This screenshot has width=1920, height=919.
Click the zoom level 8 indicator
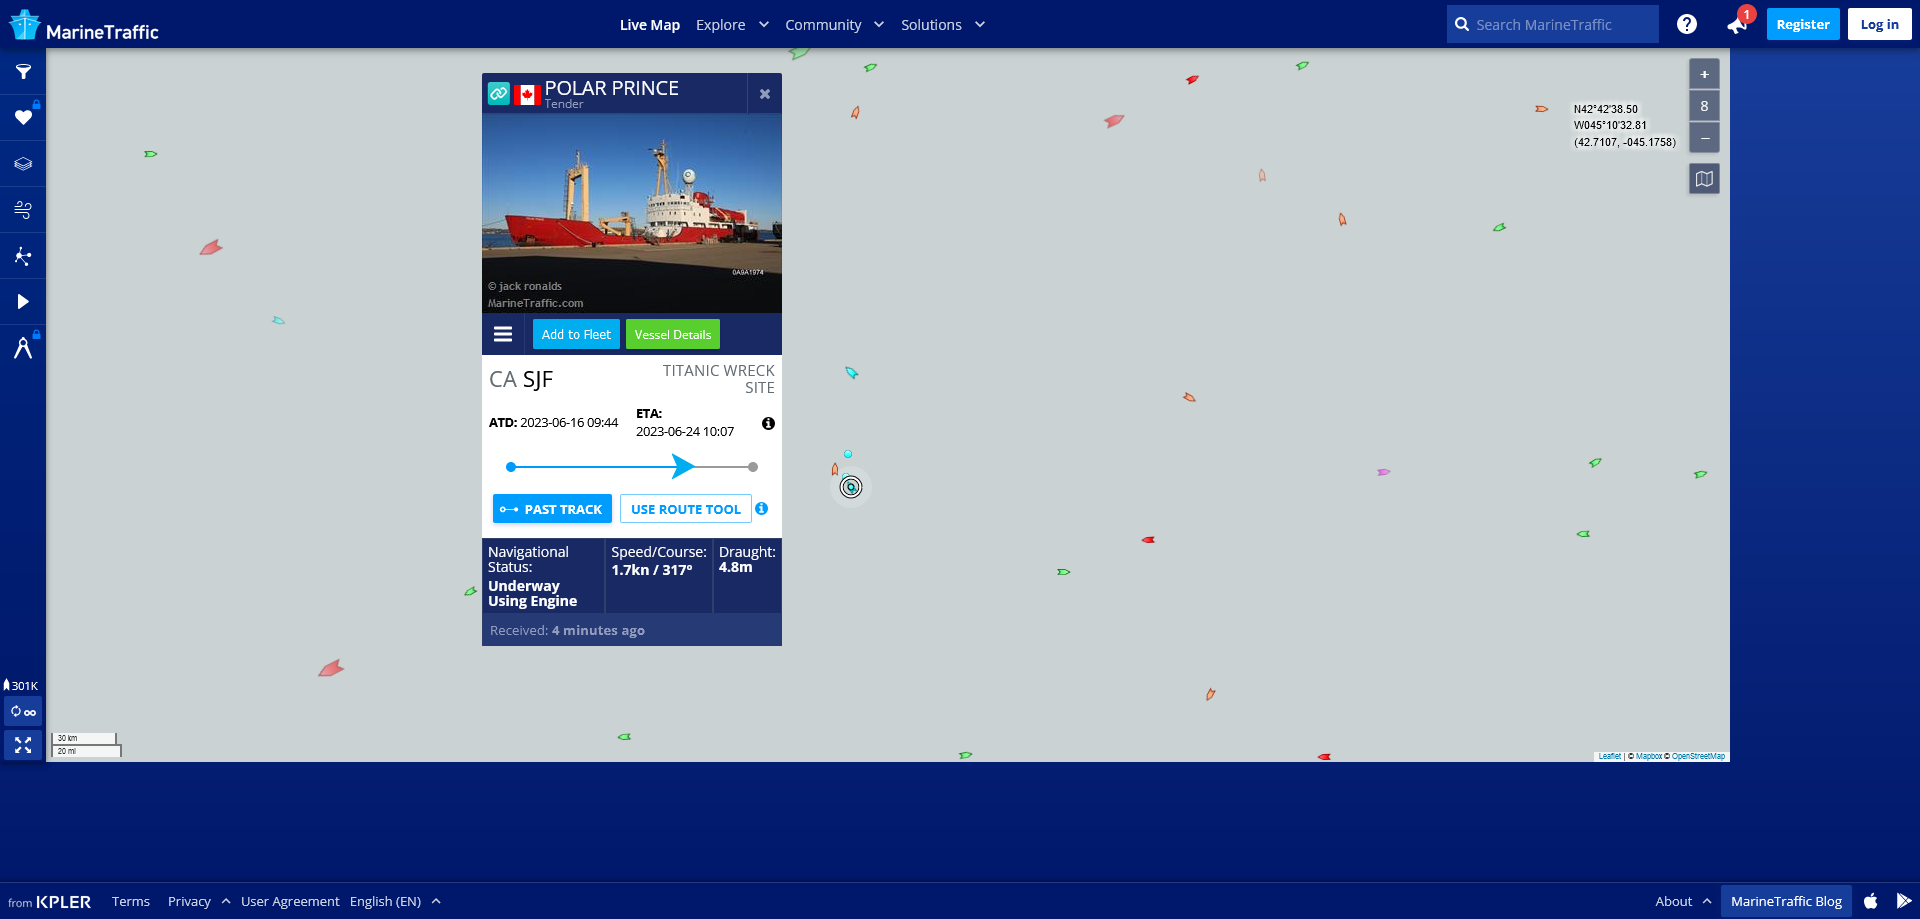point(1704,106)
